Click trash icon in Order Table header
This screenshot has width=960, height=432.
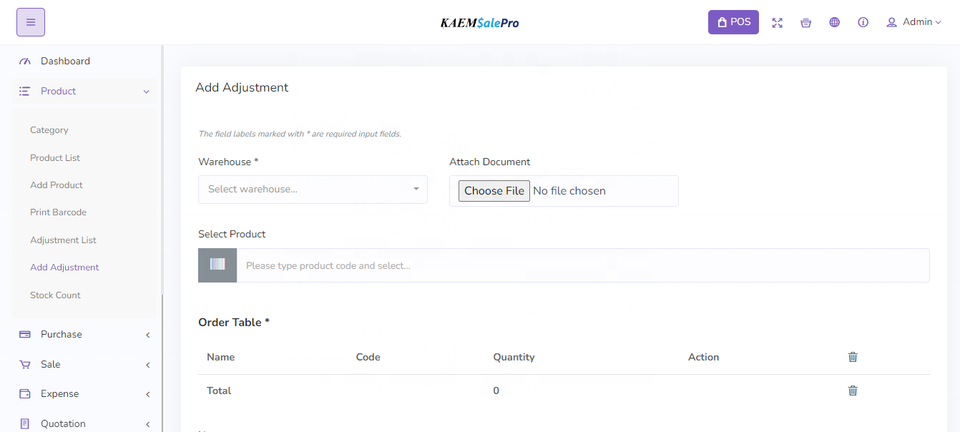853,357
